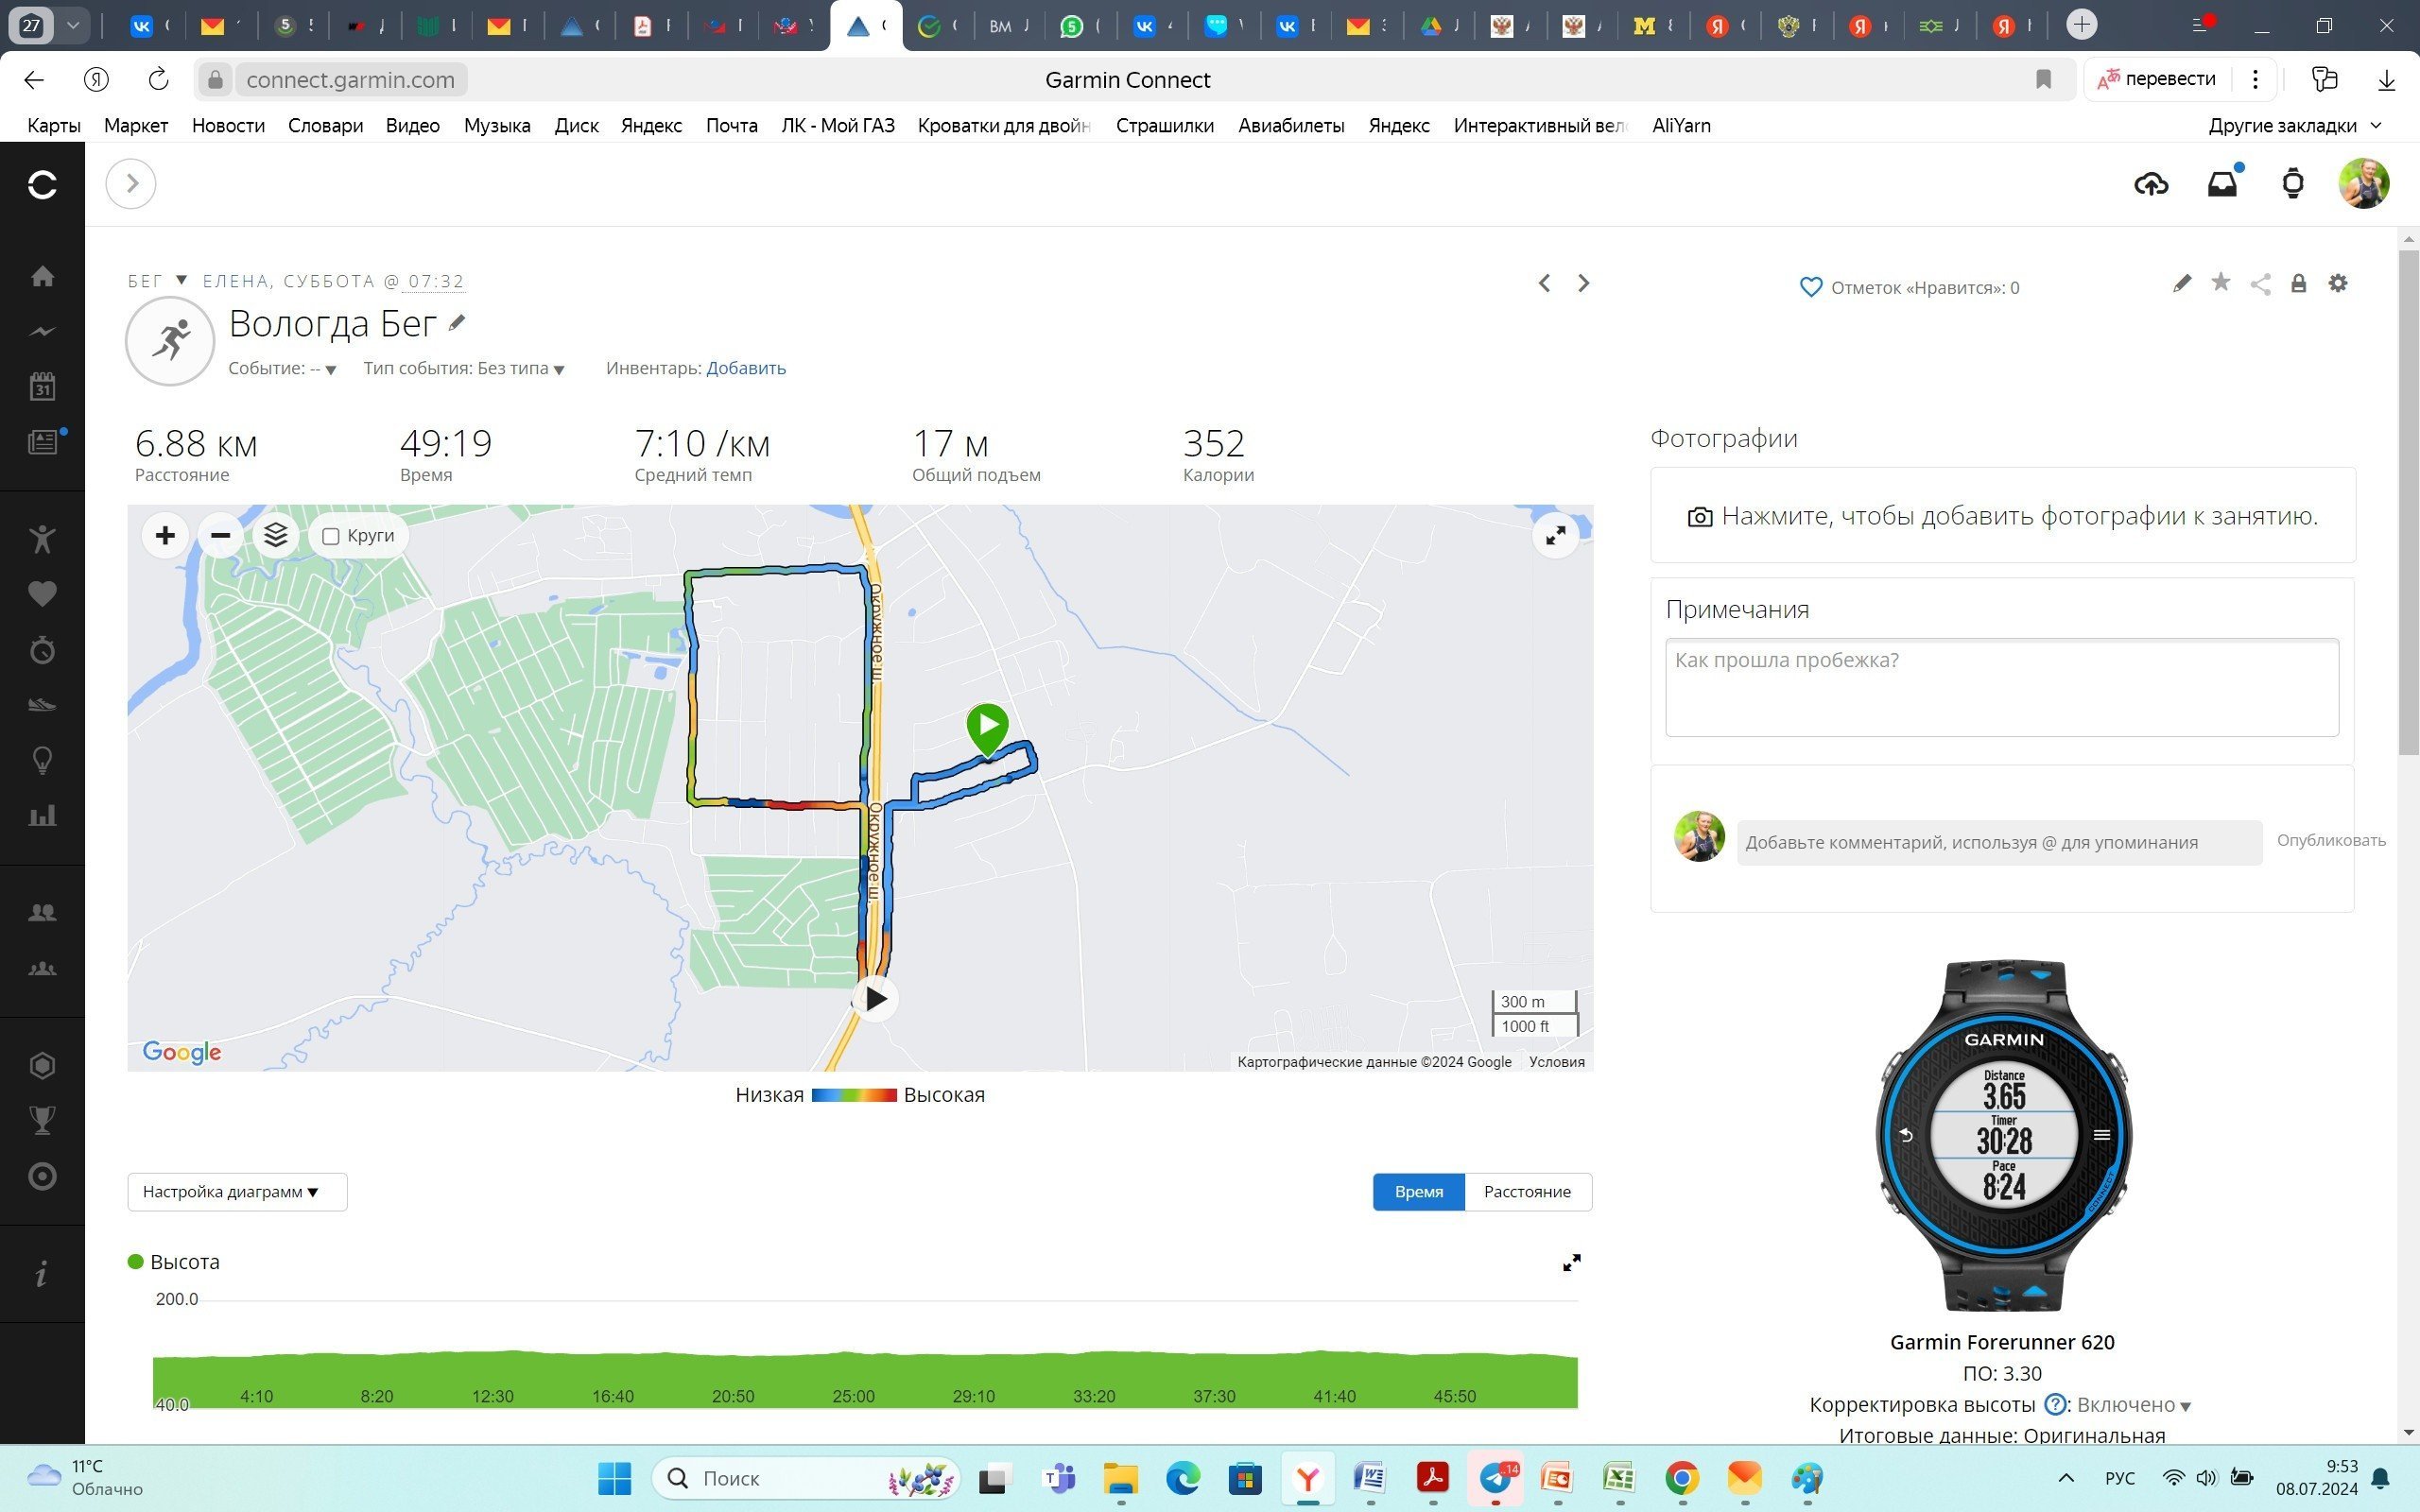The image size is (2420, 1512).
Task: Focus the Как прошла пробежка notes field
Action: point(2002,688)
